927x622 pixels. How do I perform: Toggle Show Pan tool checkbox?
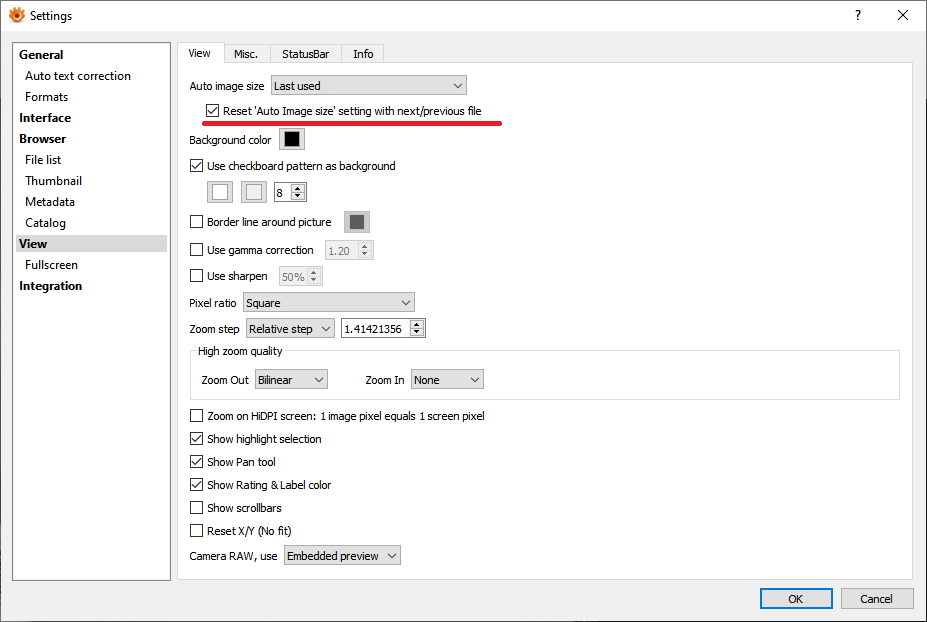[x=196, y=462]
